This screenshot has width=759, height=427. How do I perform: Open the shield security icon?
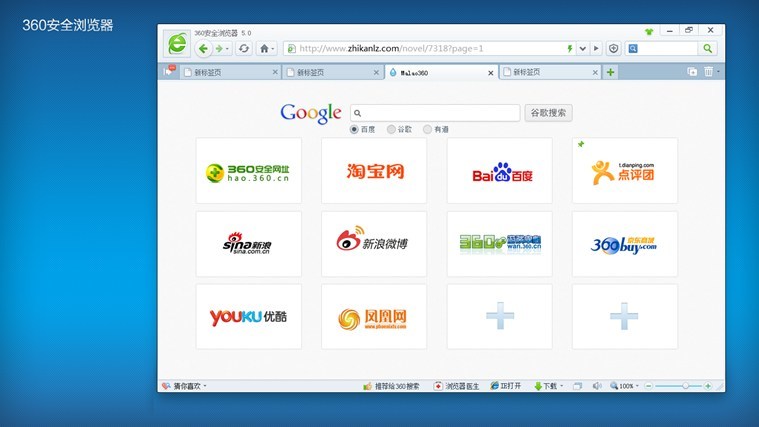click(x=613, y=48)
